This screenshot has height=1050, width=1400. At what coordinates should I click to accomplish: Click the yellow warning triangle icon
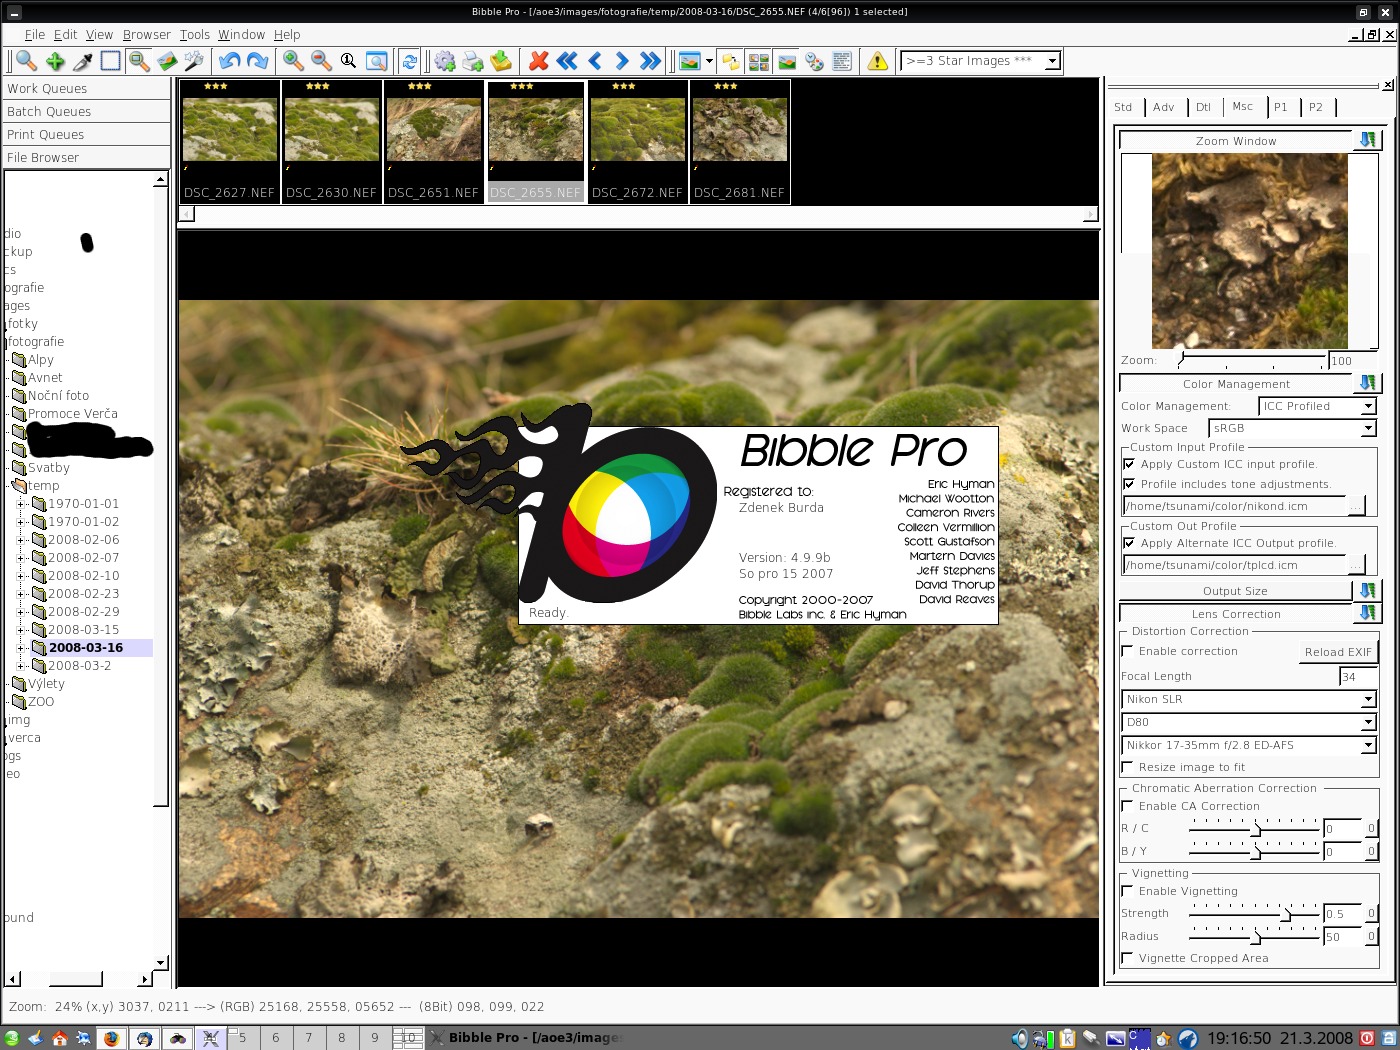877,61
